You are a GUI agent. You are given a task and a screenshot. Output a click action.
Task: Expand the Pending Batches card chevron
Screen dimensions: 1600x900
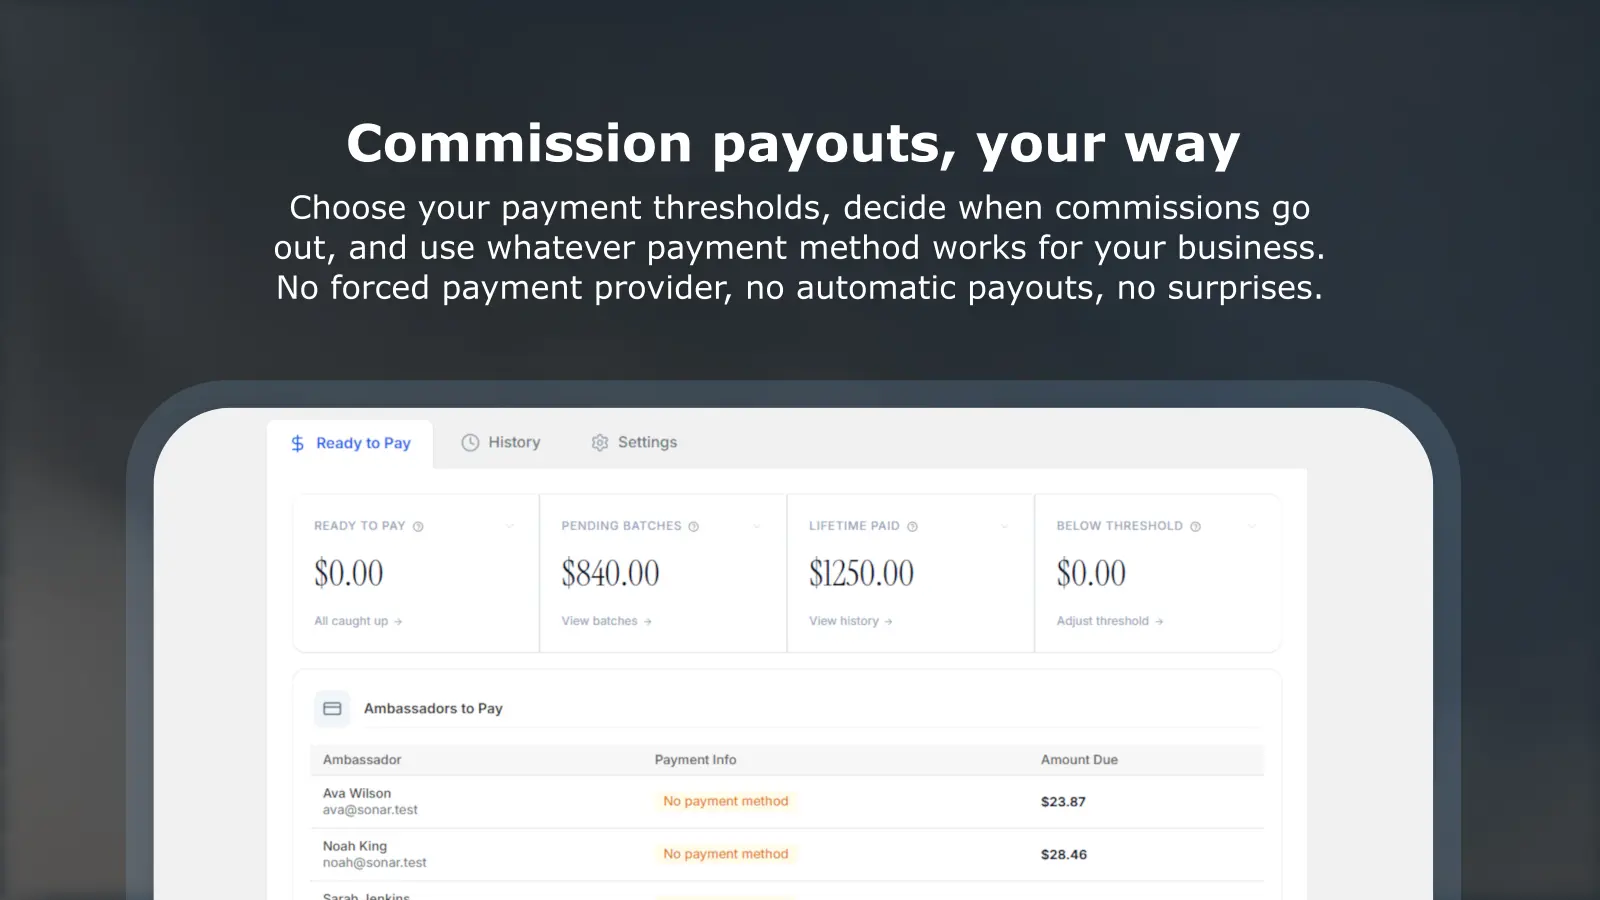pyautogui.click(x=757, y=526)
